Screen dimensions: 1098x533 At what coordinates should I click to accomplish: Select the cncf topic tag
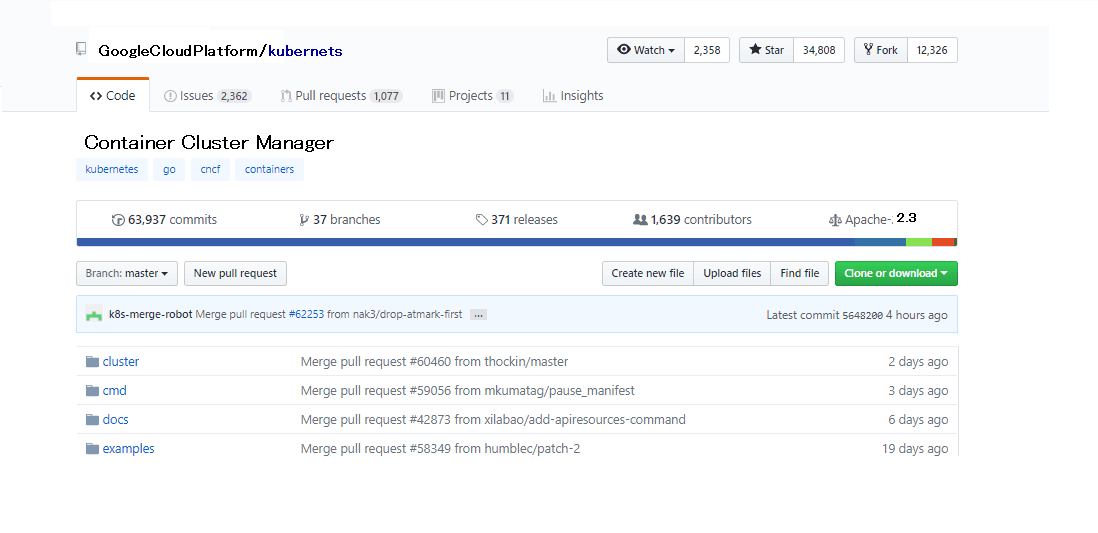pyautogui.click(x=210, y=169)
